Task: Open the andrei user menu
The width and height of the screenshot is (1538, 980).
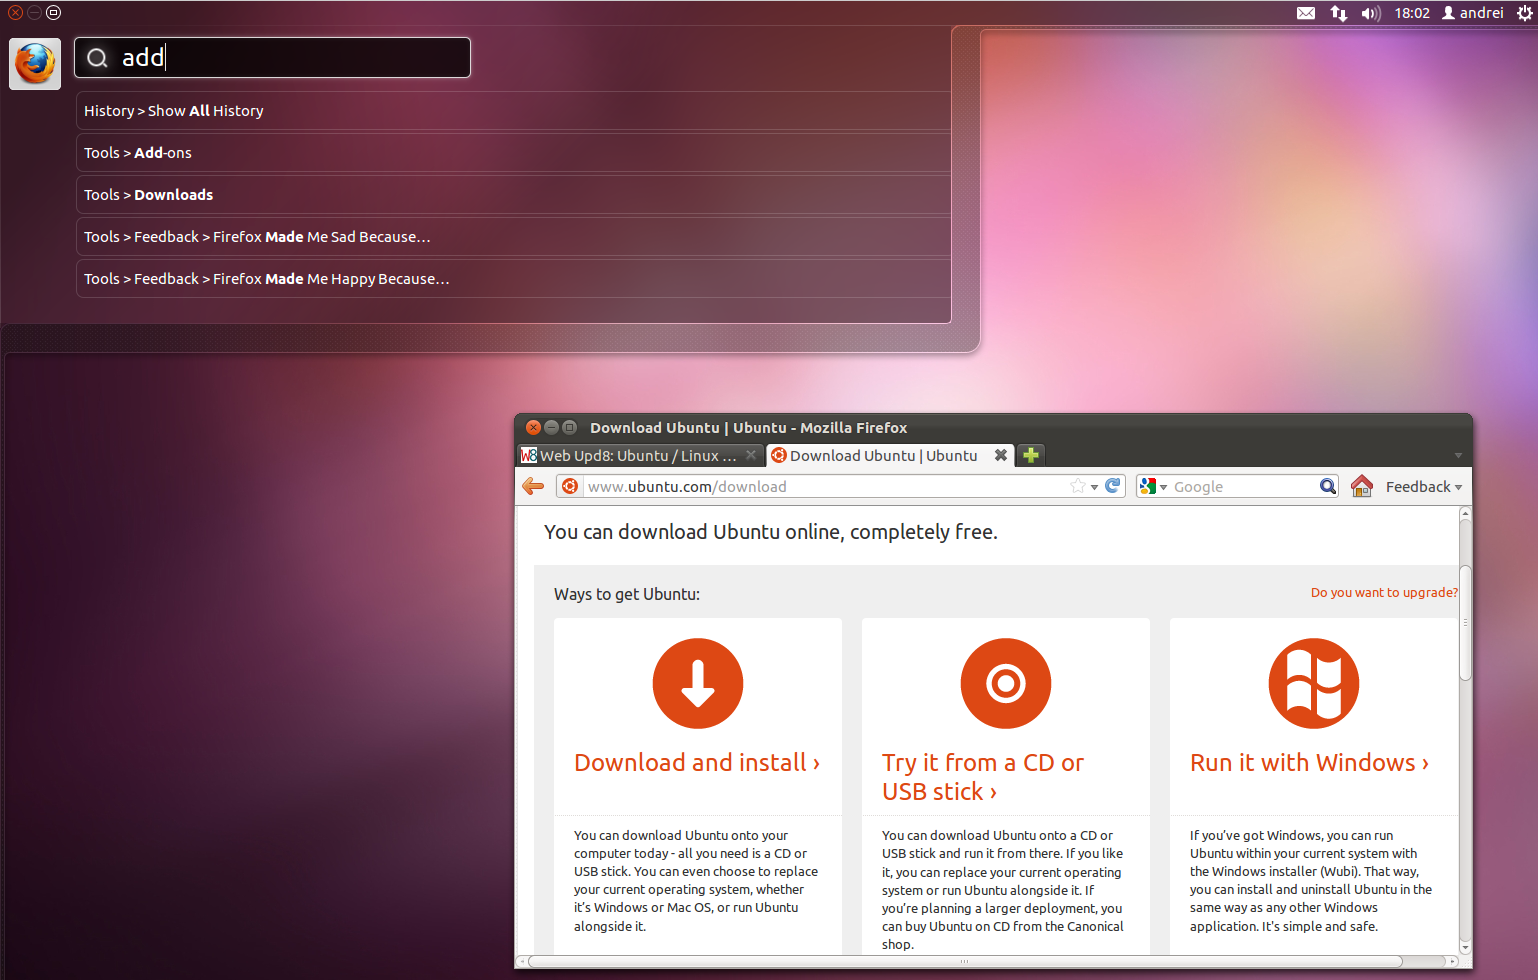Action: [1472, 13]
